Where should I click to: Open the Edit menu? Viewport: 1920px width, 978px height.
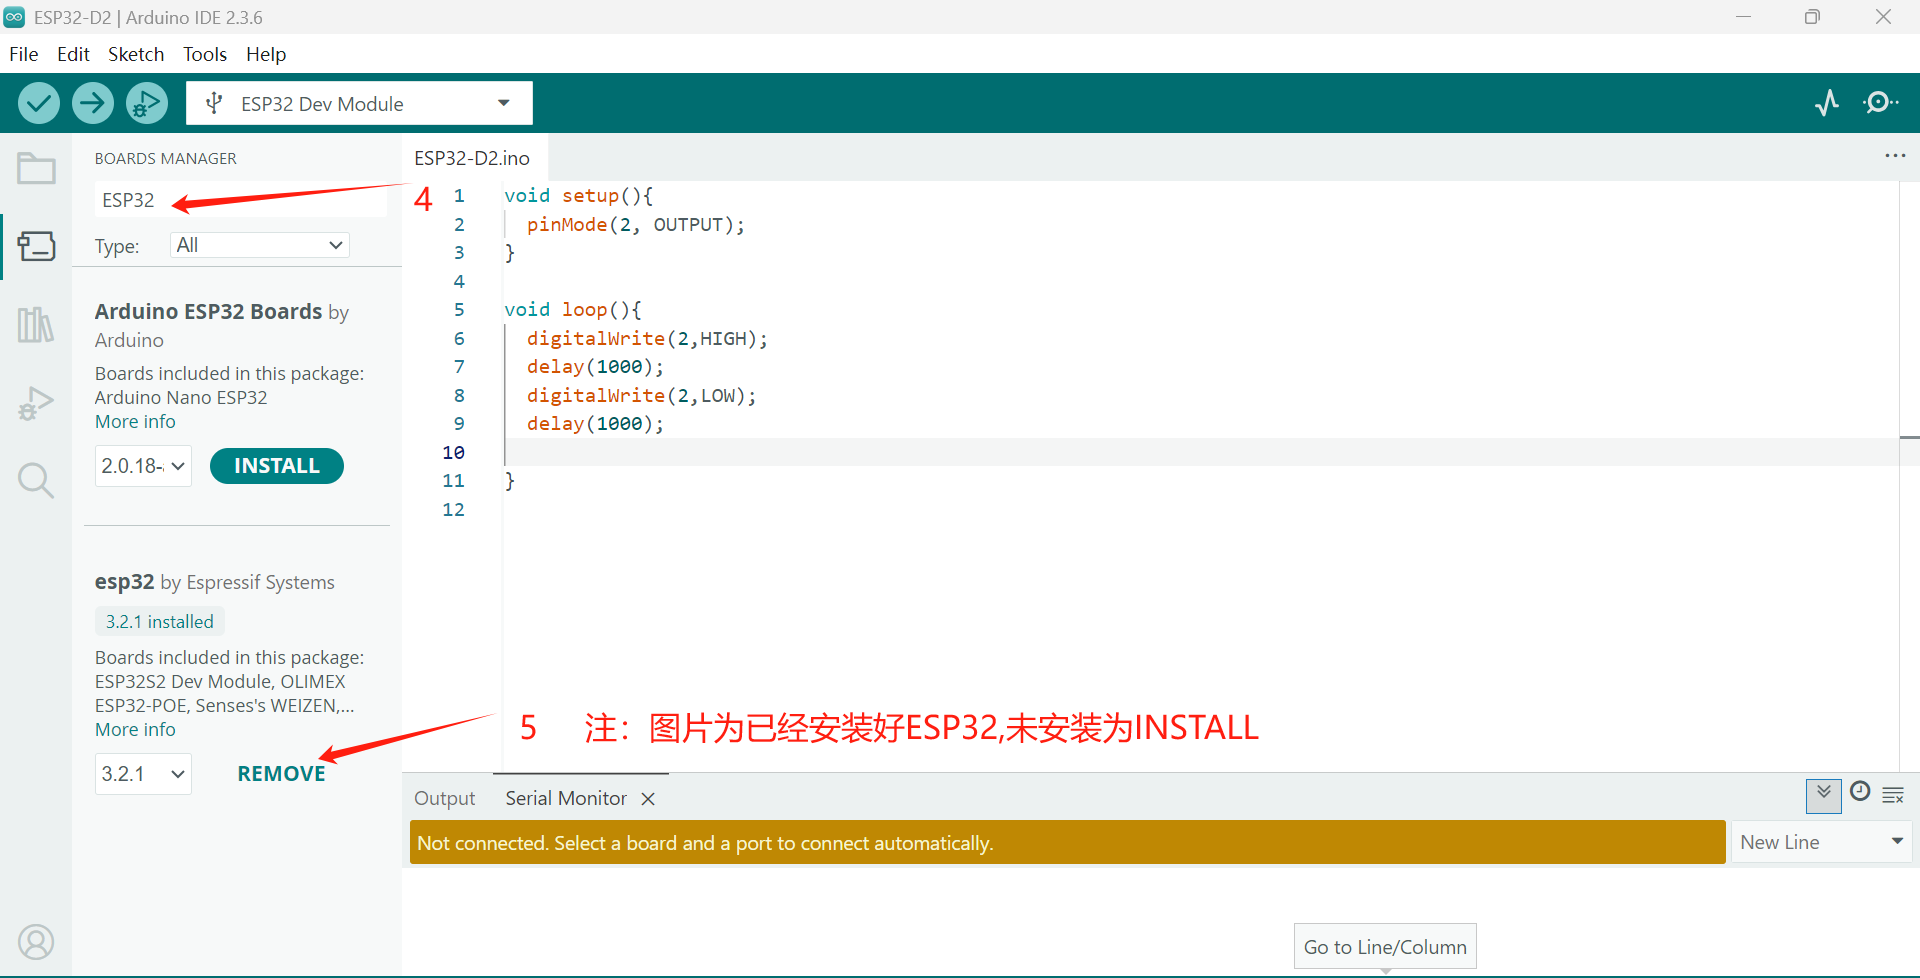pyautogui.click(x=73, y=54)
